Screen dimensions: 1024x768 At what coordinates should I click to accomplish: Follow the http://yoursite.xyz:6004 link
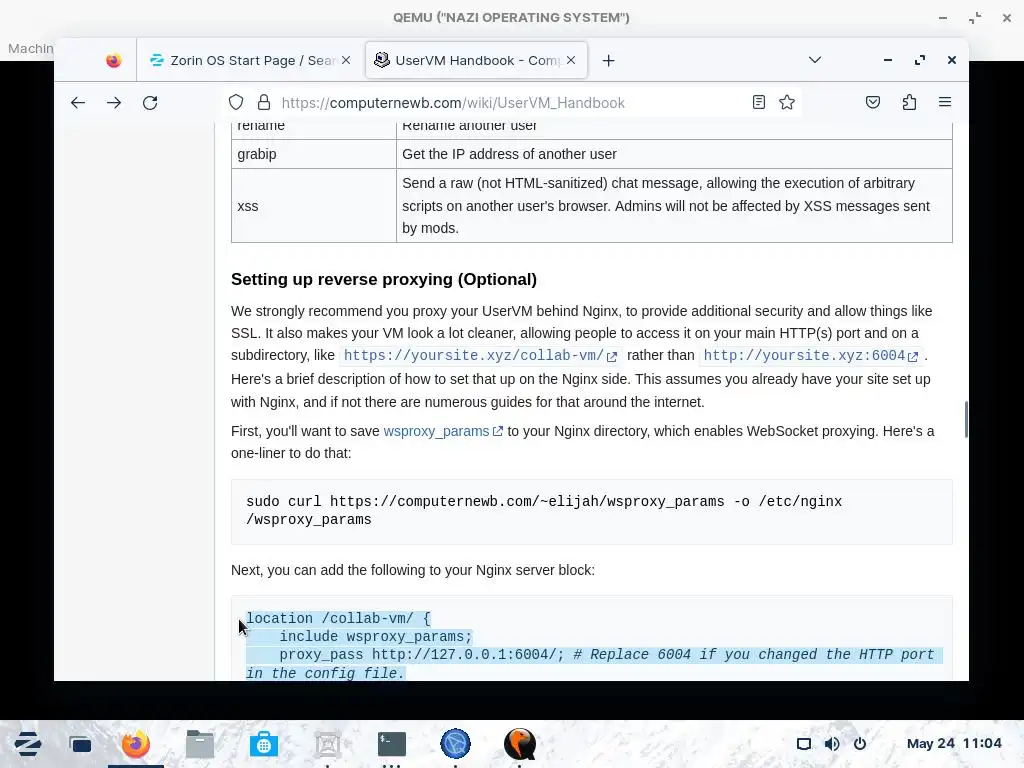tap(810, 355)
